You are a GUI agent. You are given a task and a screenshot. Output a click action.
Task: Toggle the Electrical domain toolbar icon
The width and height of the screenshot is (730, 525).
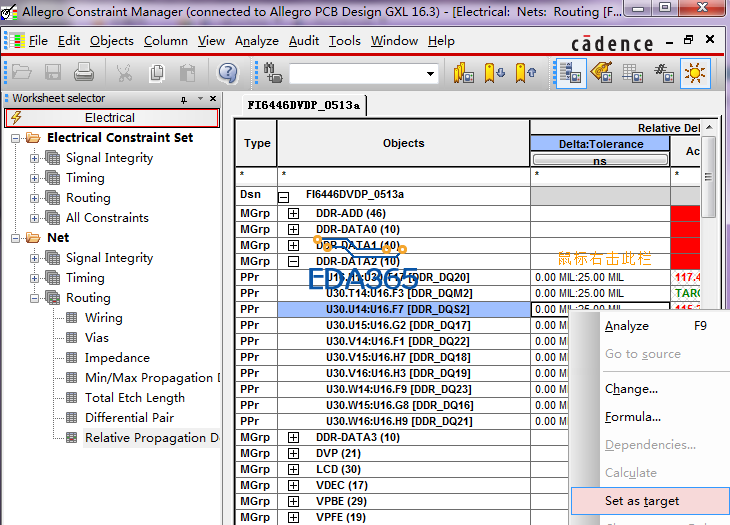point(570,73)
